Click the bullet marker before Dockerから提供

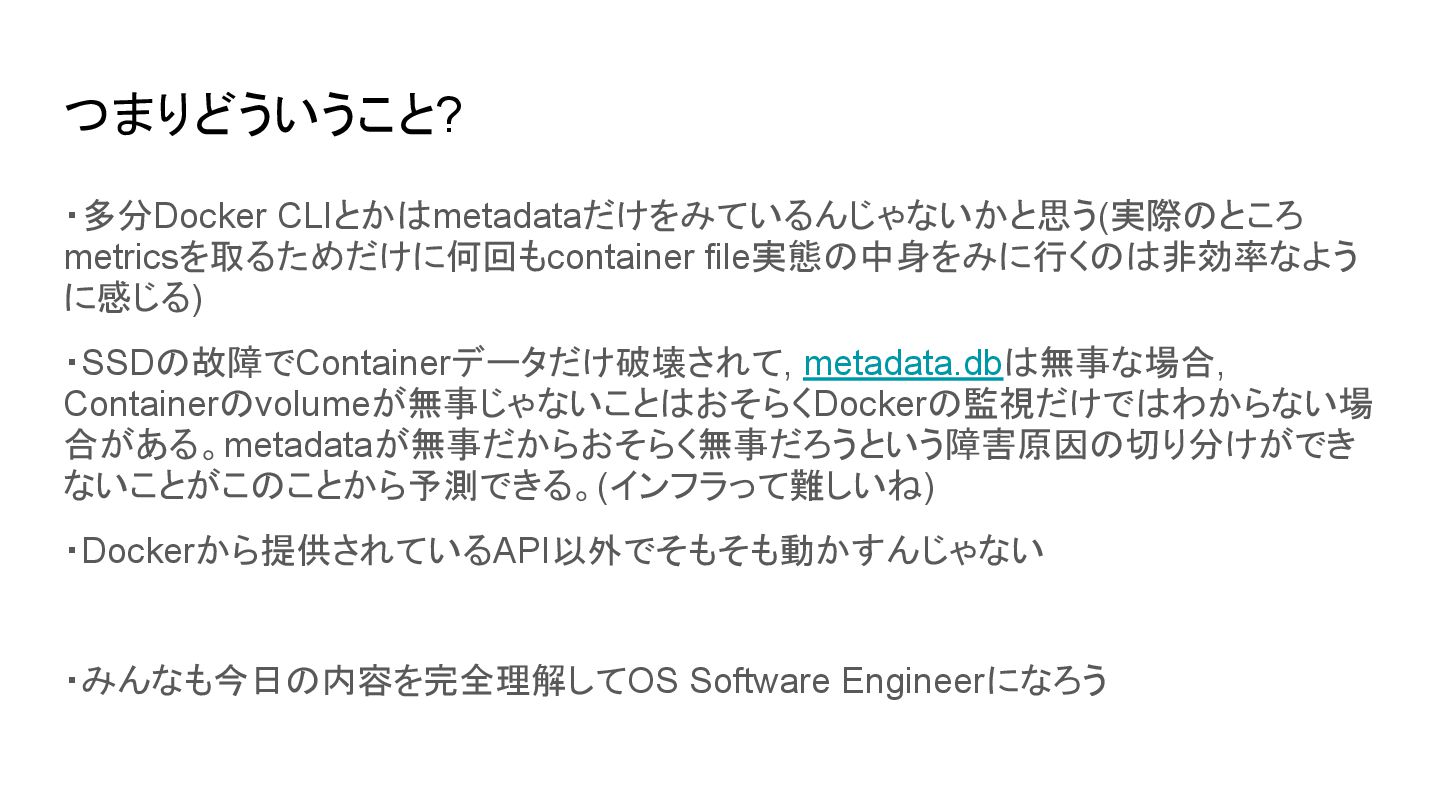73,550
